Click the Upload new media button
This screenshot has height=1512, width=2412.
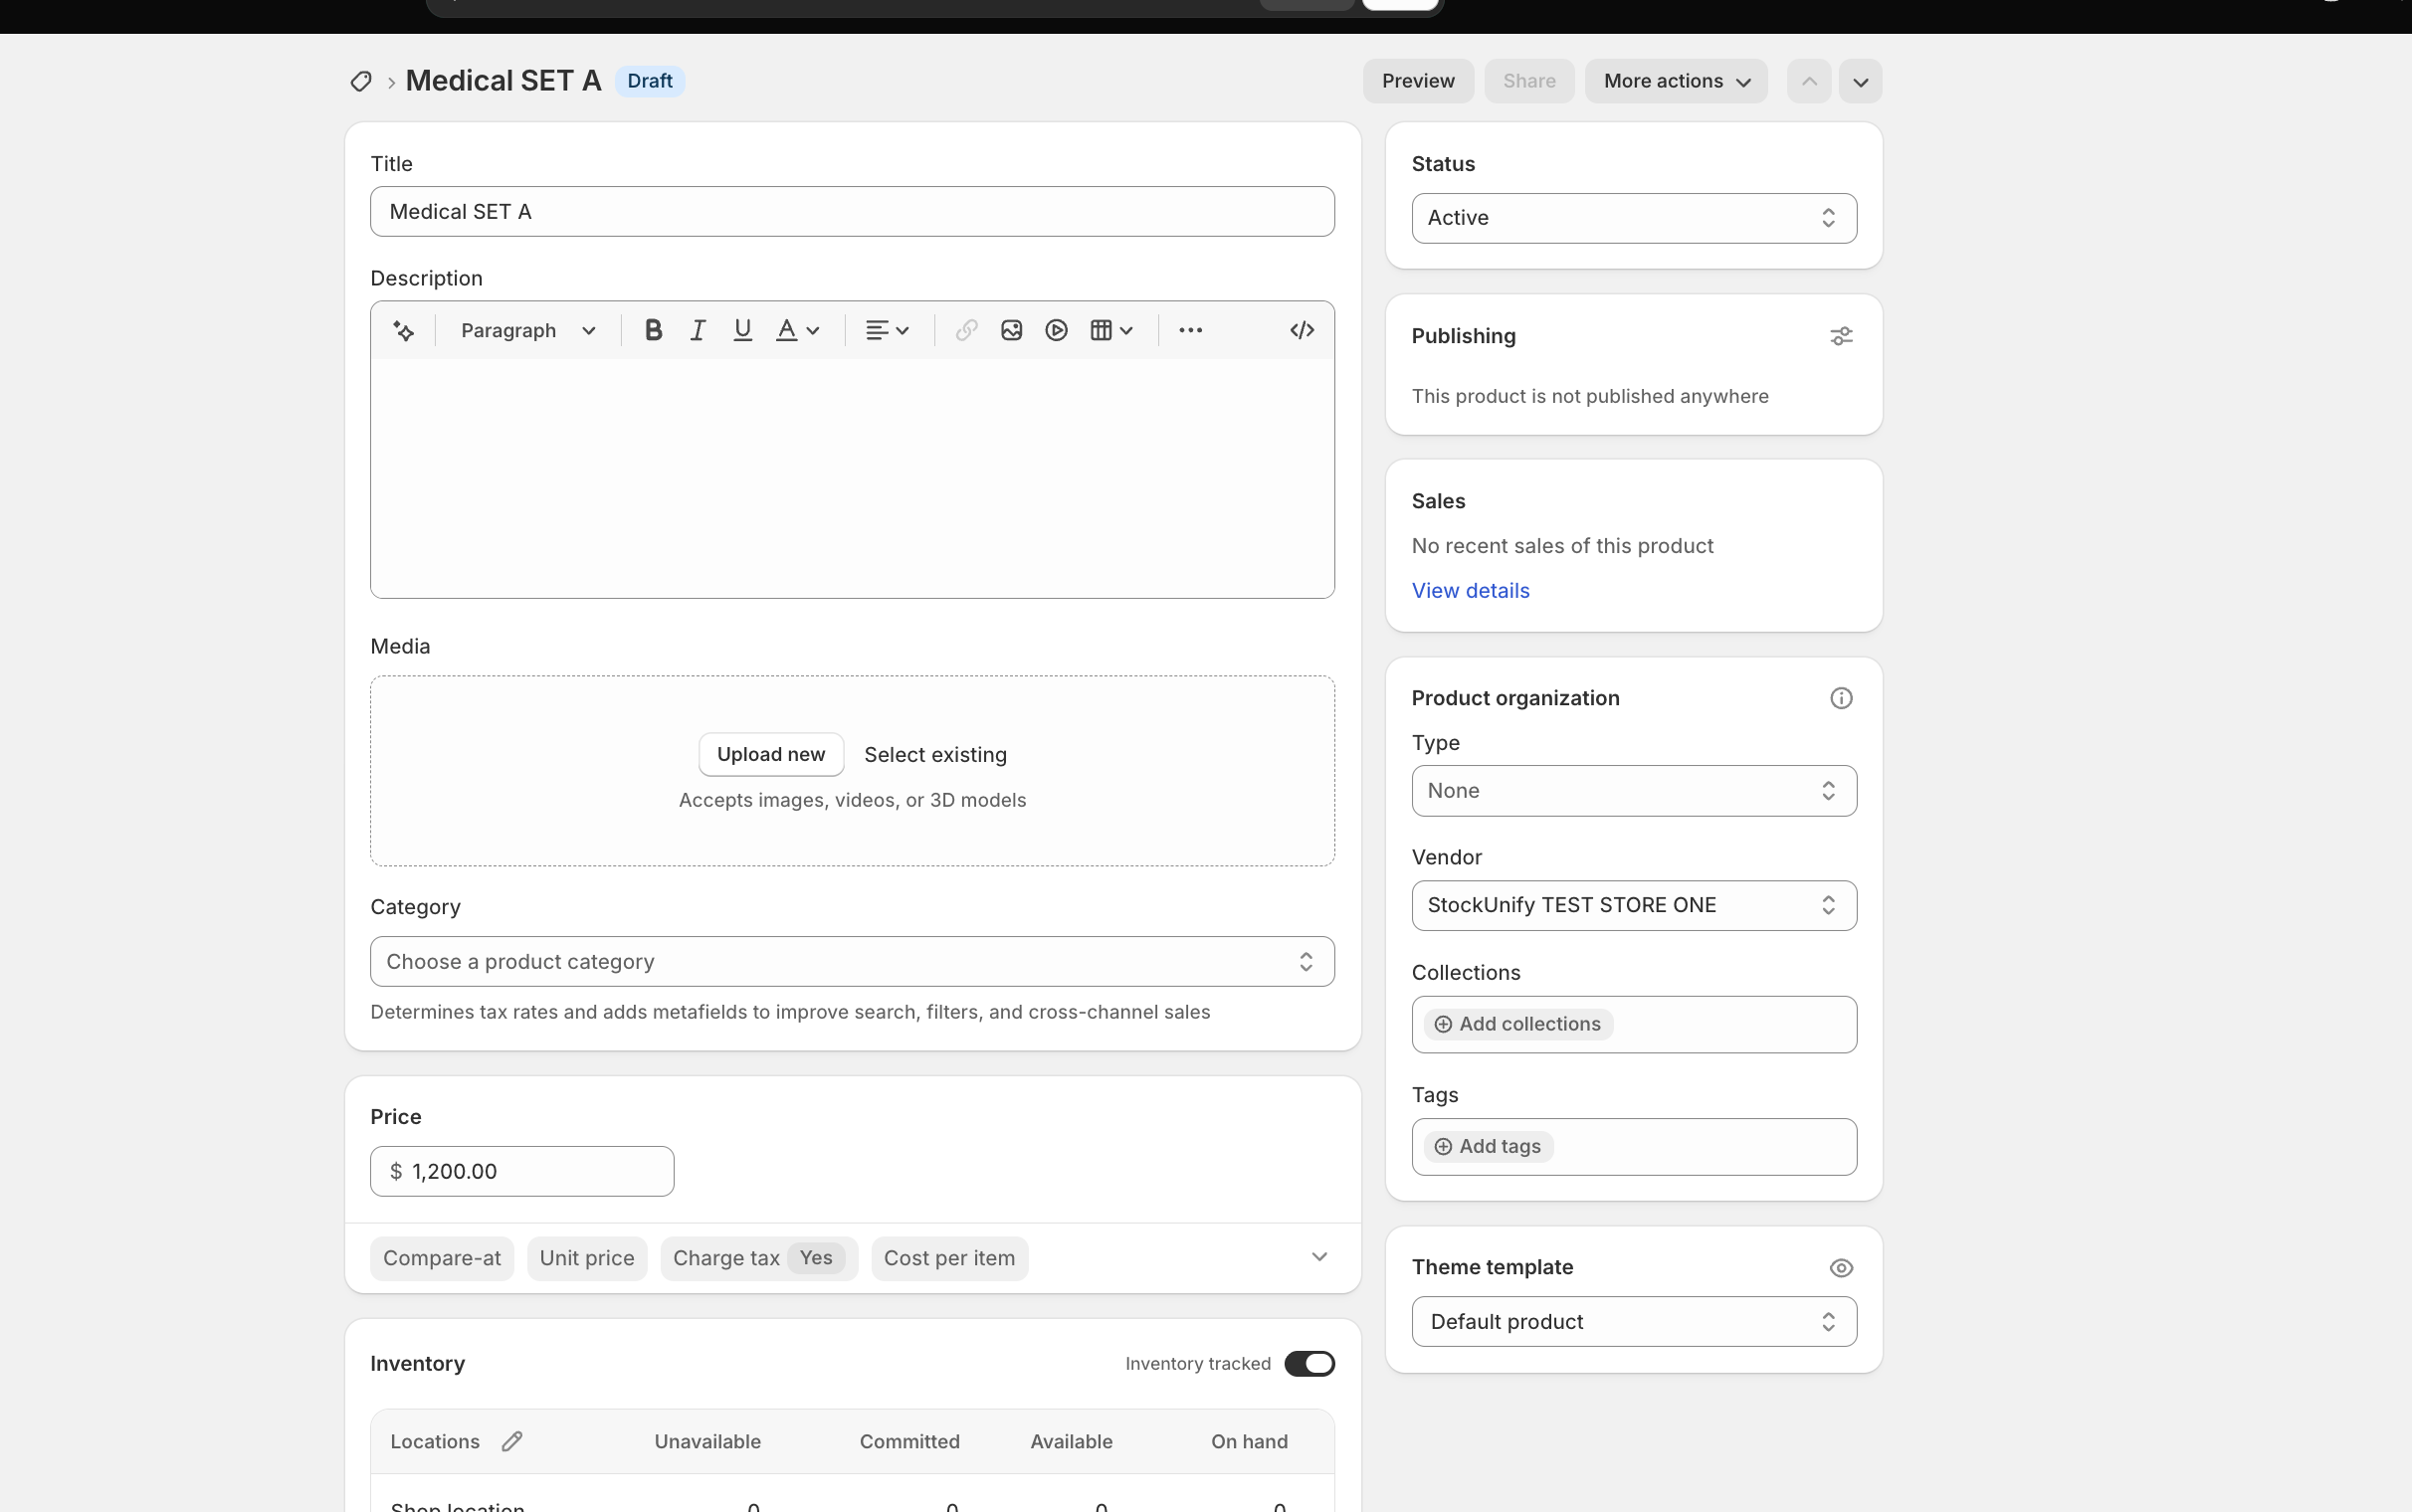coord(771,754)
